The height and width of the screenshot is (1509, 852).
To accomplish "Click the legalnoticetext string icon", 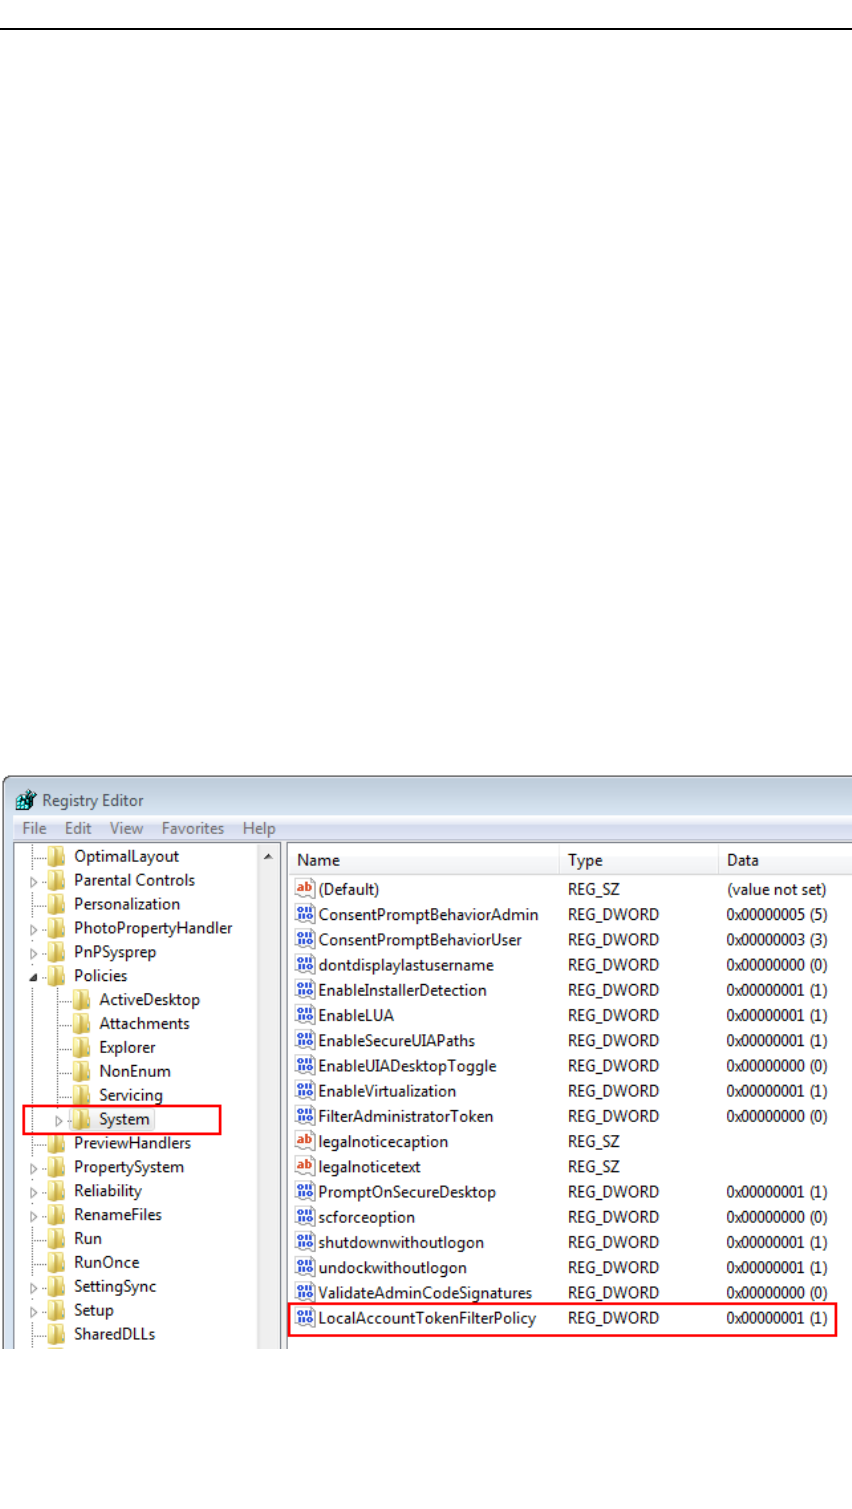I will tap(305, 1166).
